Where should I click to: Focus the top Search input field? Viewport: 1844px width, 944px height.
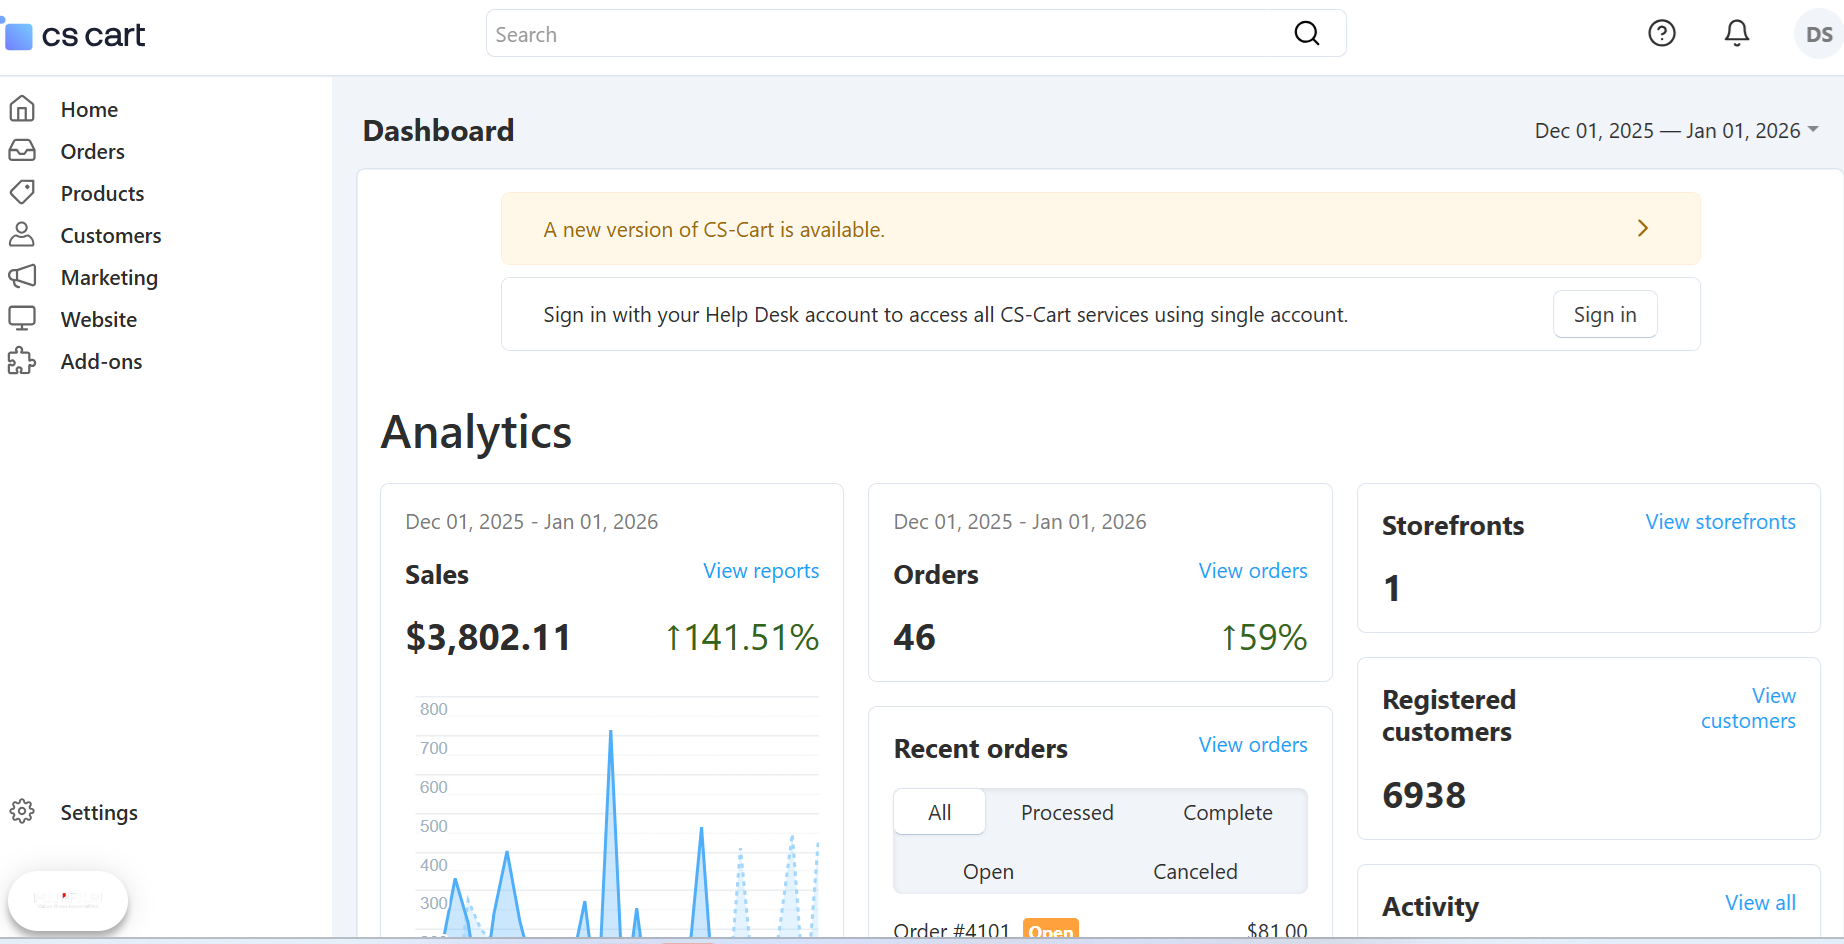[x=880, y=35]
